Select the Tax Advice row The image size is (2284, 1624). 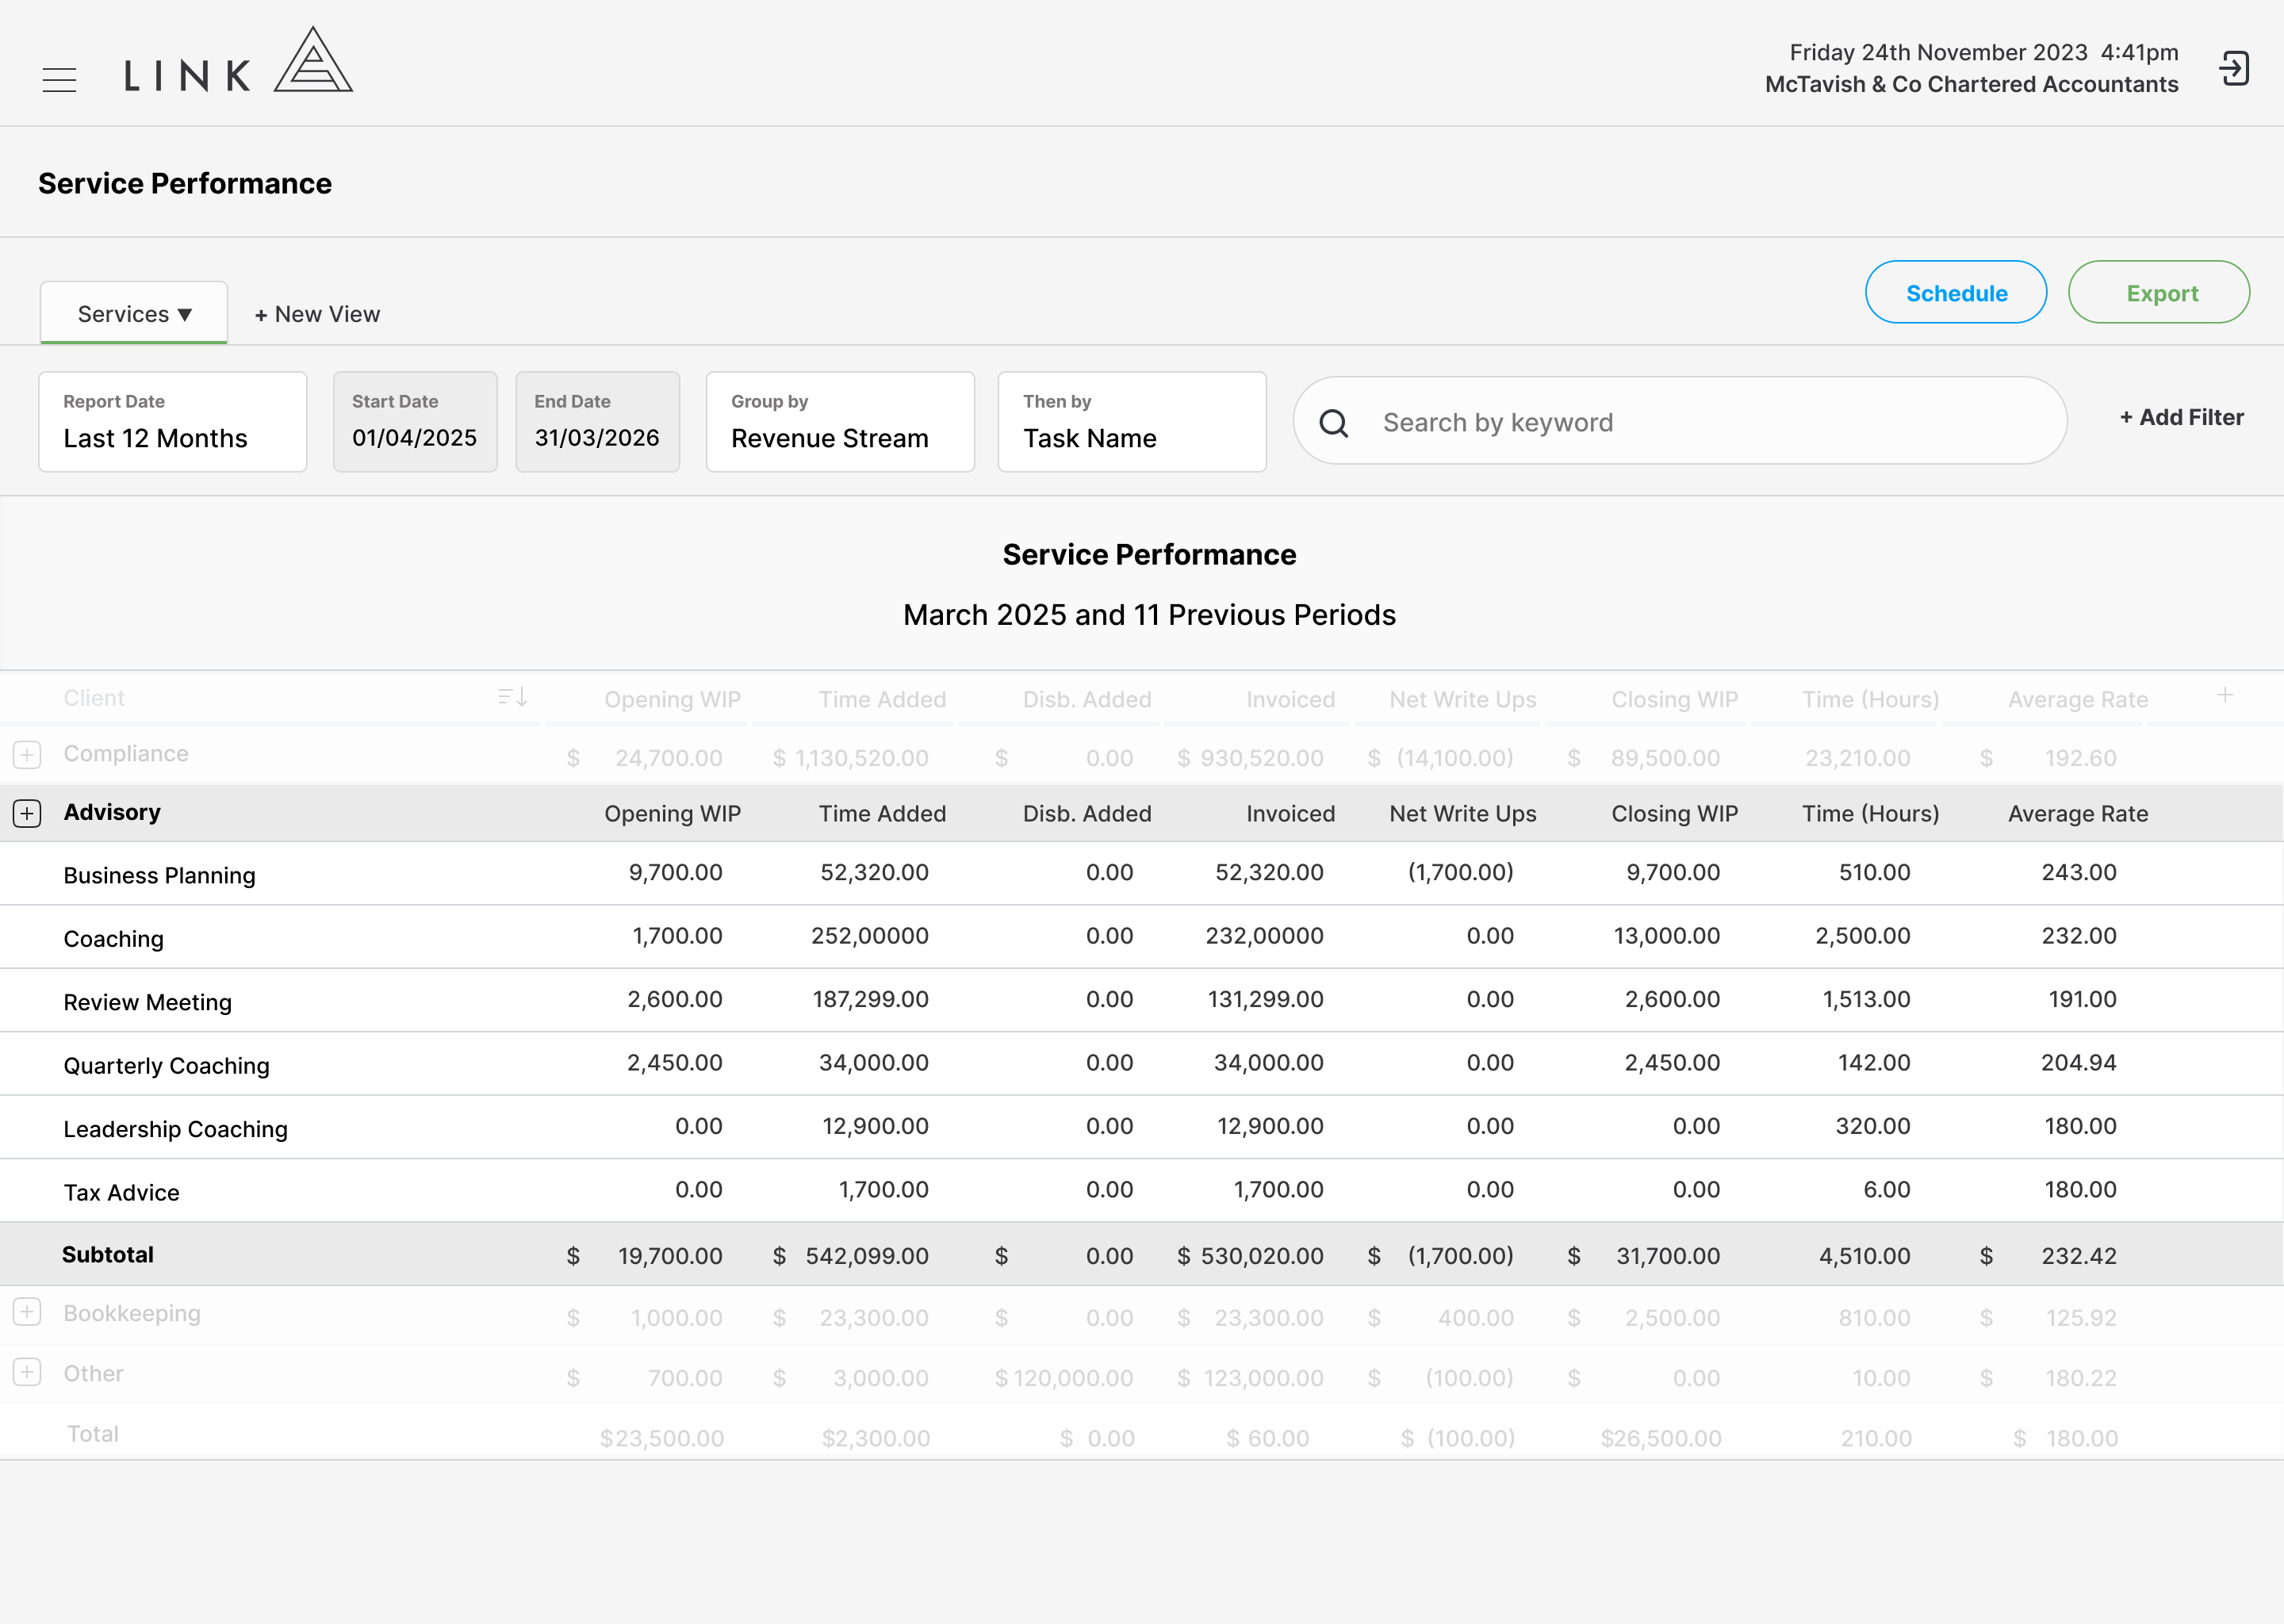[1142, 1191]
